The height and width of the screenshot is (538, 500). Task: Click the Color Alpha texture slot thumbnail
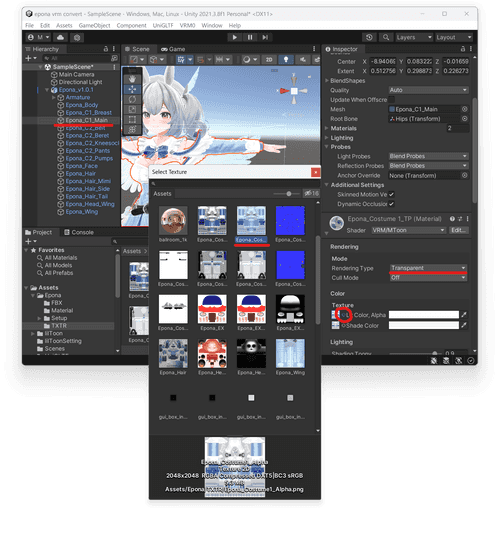(335, 315)
